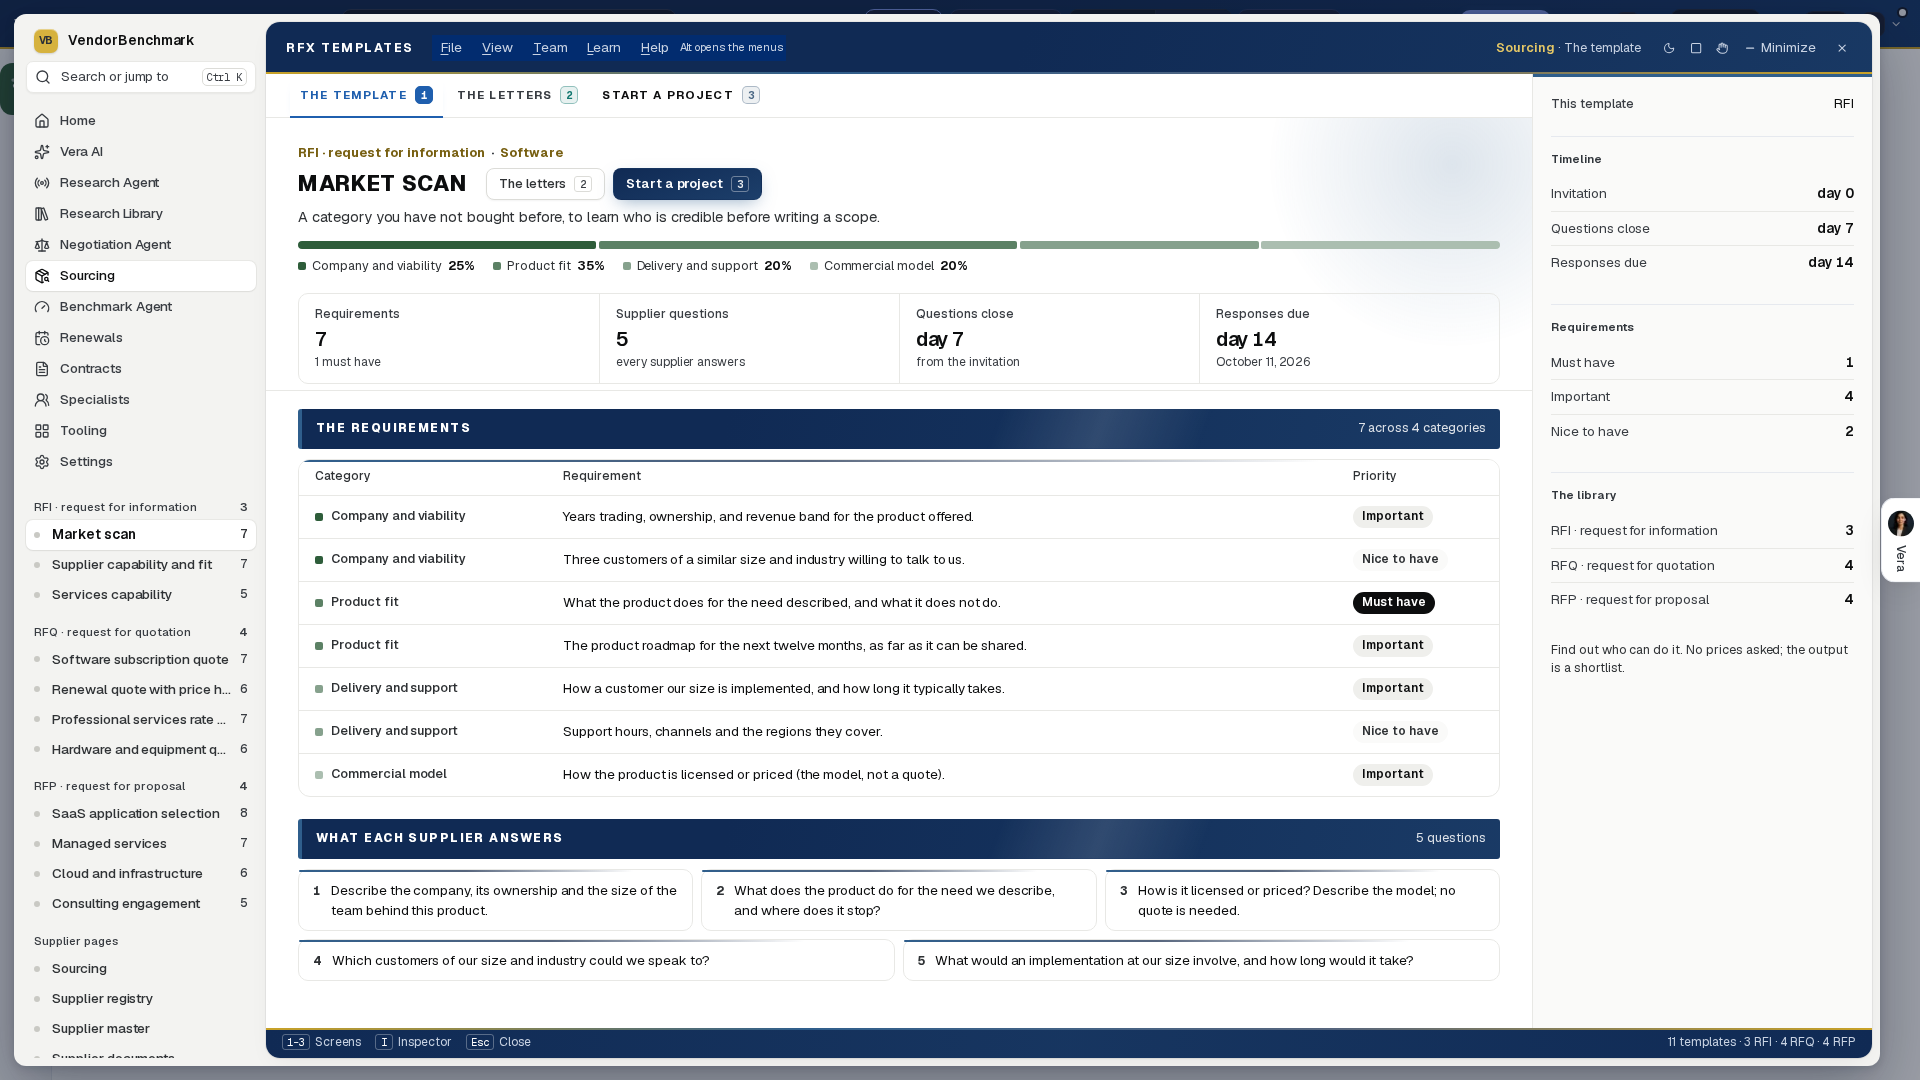
Task: Click the Home icon in the sidebar
Action: pos(42,121)
